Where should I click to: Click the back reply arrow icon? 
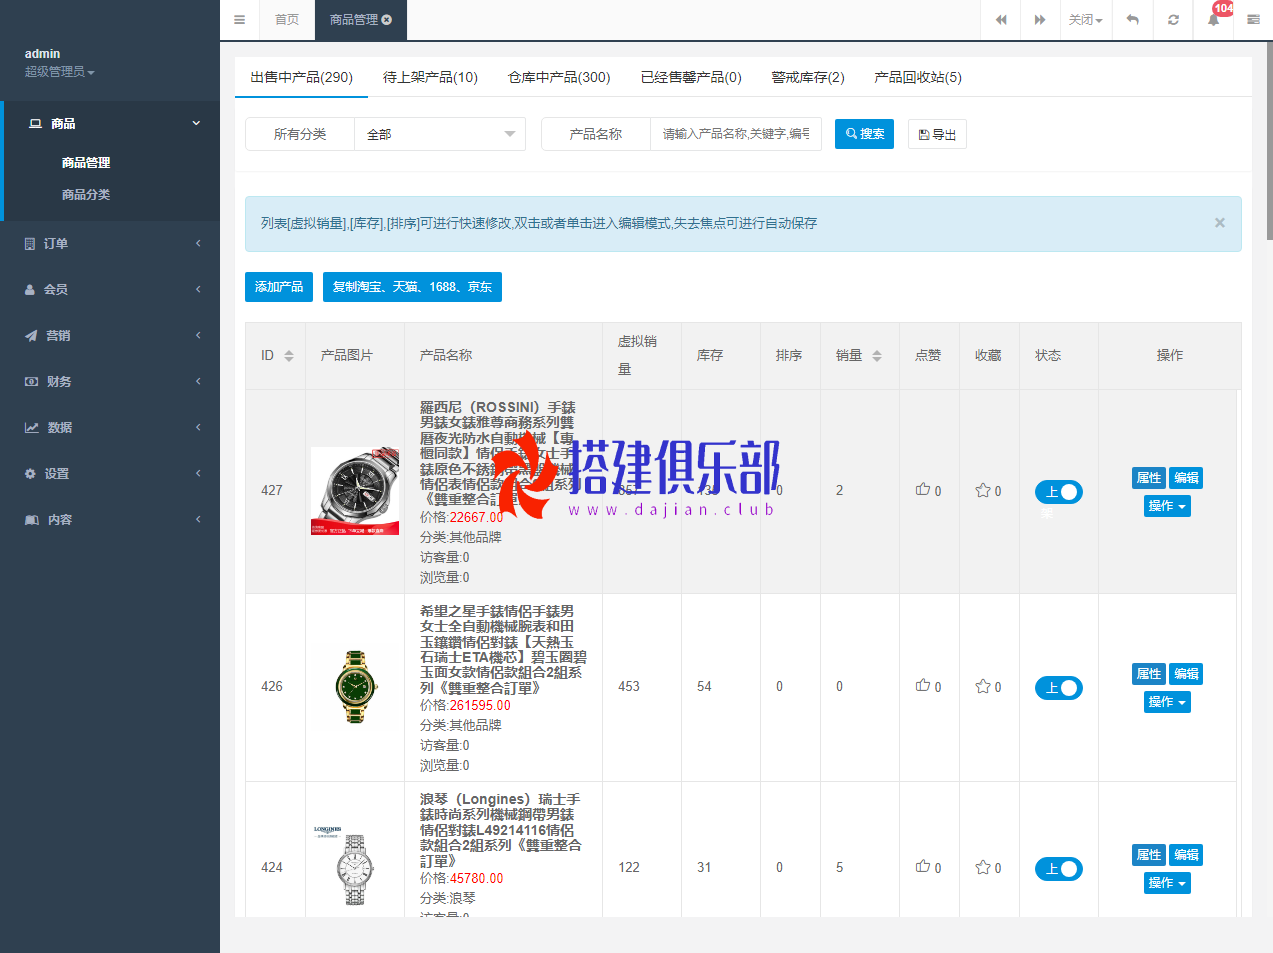click(1133, 20)
